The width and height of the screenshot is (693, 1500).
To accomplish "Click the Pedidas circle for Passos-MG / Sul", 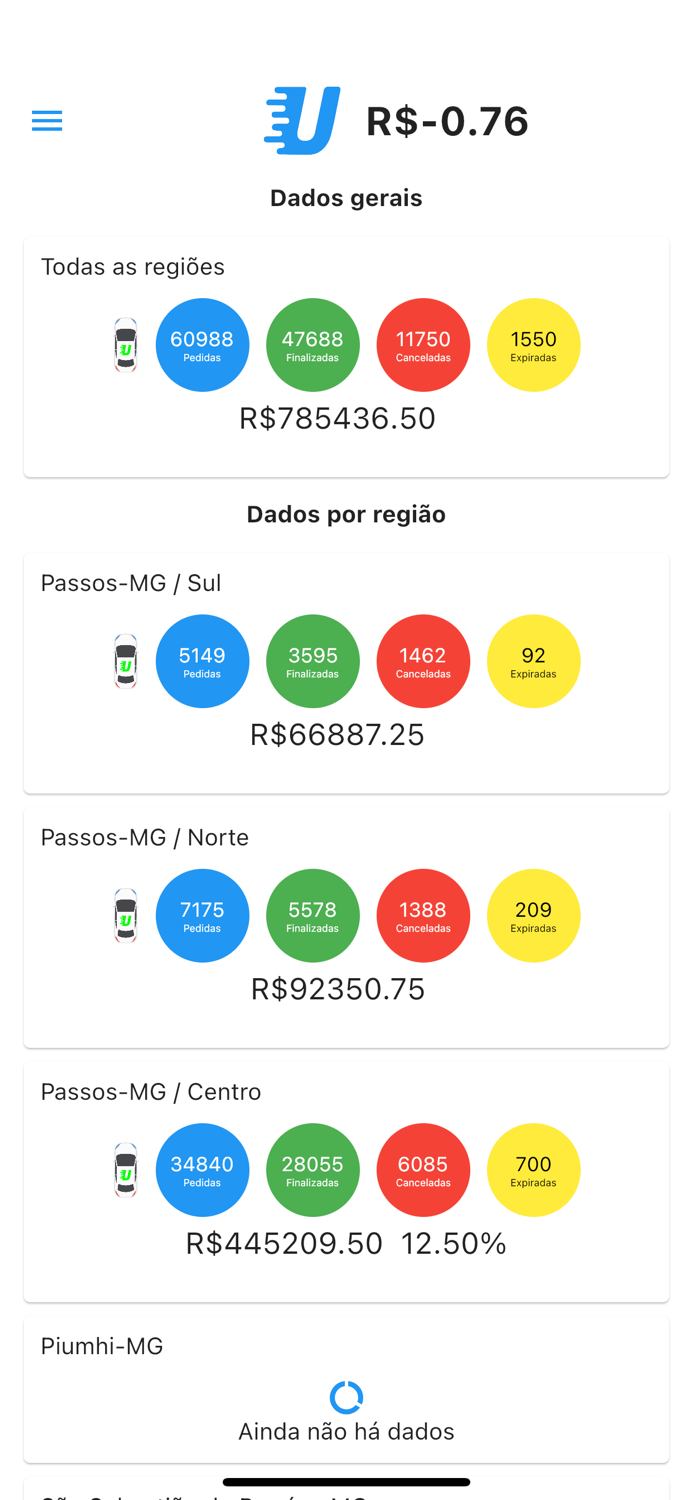I will pos(202,661).
